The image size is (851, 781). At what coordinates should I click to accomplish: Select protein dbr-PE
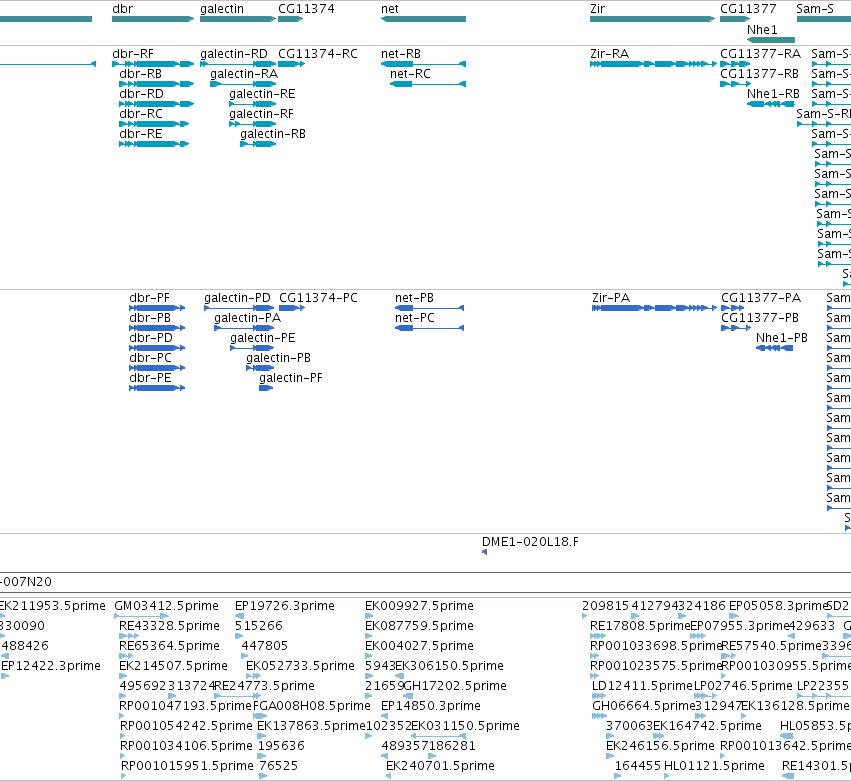[150, 378]
